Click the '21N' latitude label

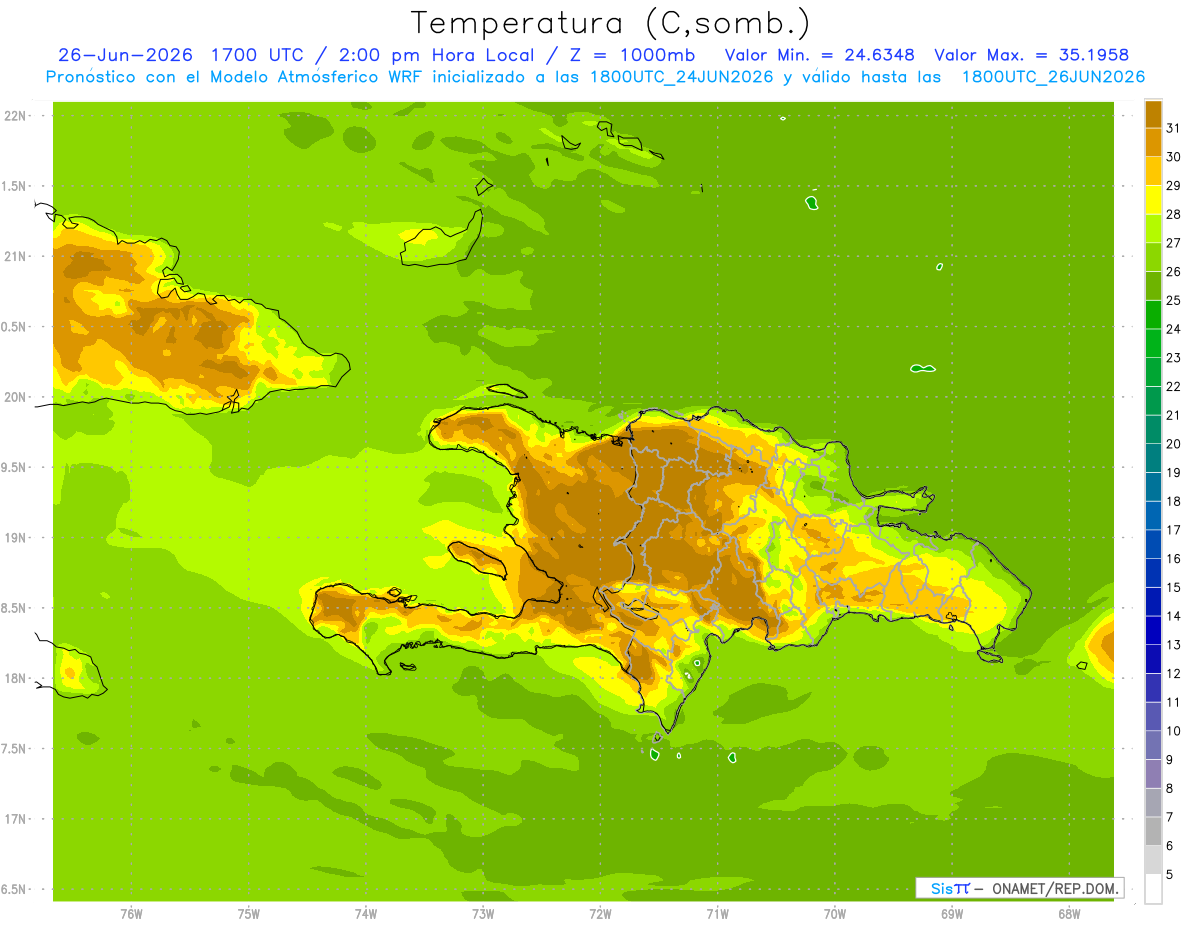(15, 256)
